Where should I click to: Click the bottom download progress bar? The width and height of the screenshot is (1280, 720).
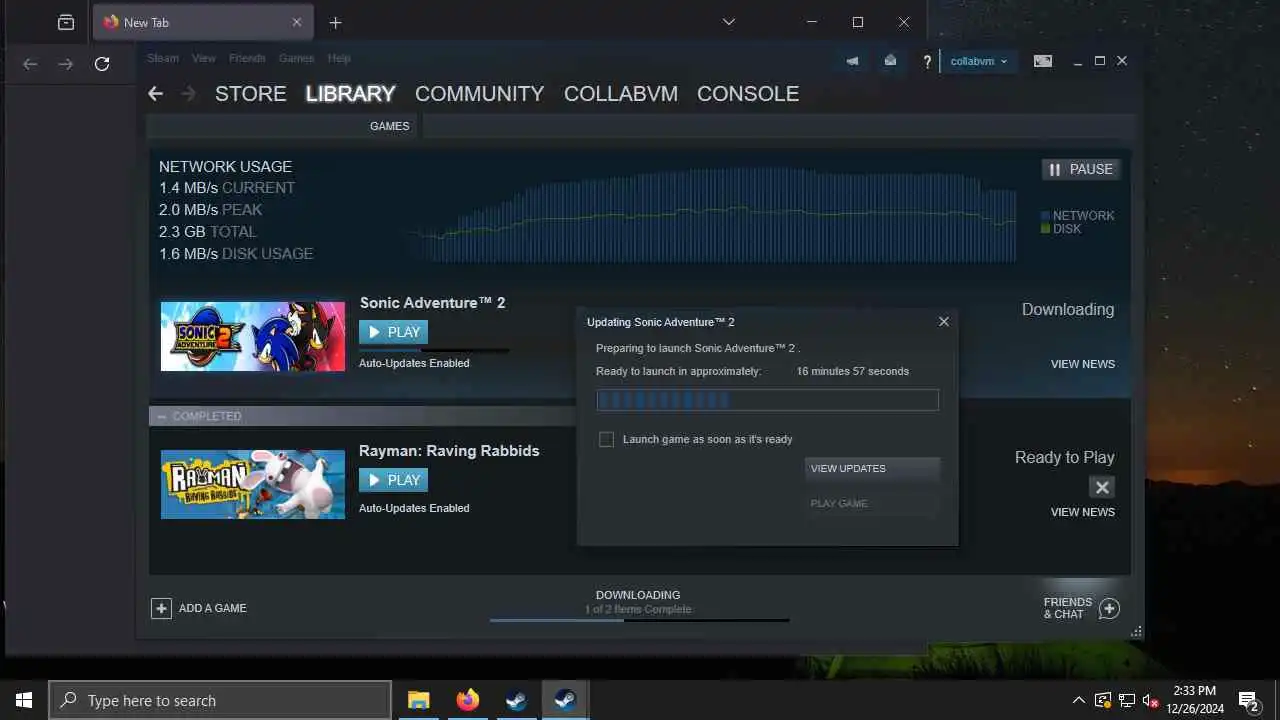639,620
